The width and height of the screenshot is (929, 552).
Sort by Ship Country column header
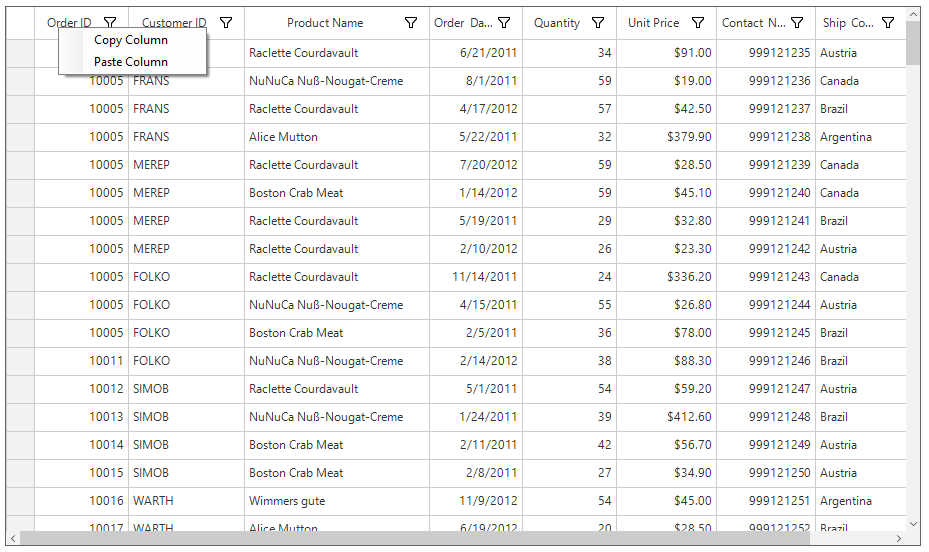click(848, 23)
